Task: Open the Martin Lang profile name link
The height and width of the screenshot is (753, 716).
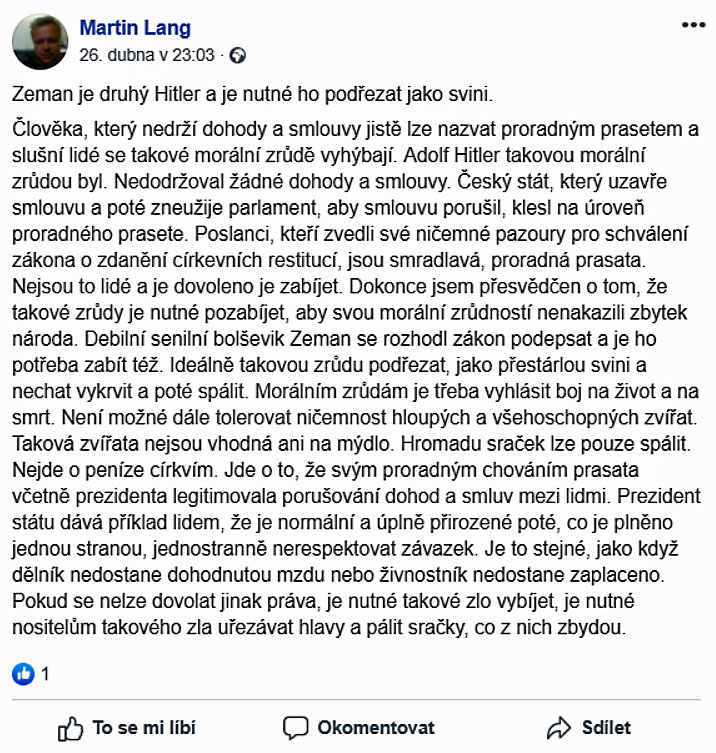Action: tap(135, 28)
